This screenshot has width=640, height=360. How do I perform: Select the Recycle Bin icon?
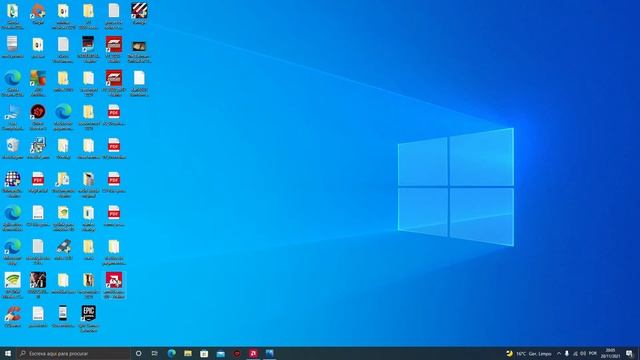pyautogui.click(x=13, y=145)
